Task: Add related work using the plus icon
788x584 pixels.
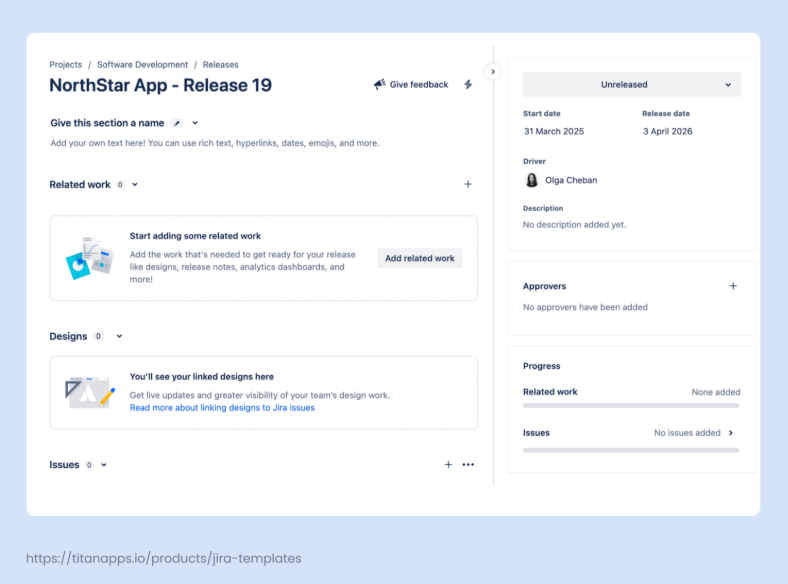Action: [468, 184]
